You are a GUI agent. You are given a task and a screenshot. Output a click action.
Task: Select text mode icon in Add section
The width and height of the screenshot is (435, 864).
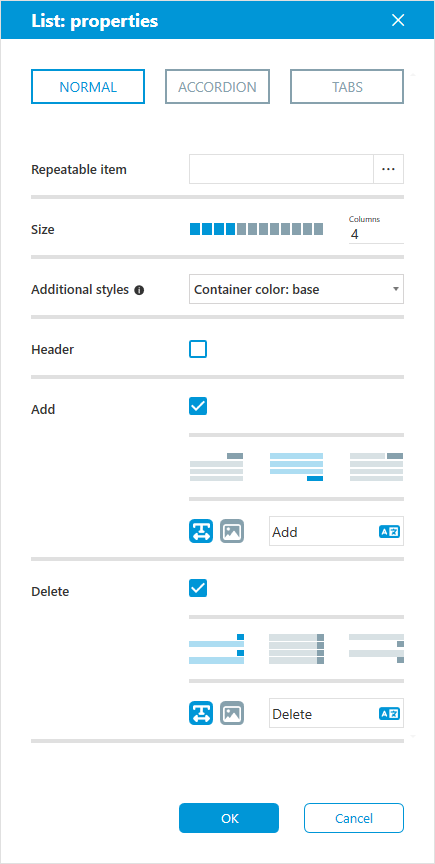point(201,531)
